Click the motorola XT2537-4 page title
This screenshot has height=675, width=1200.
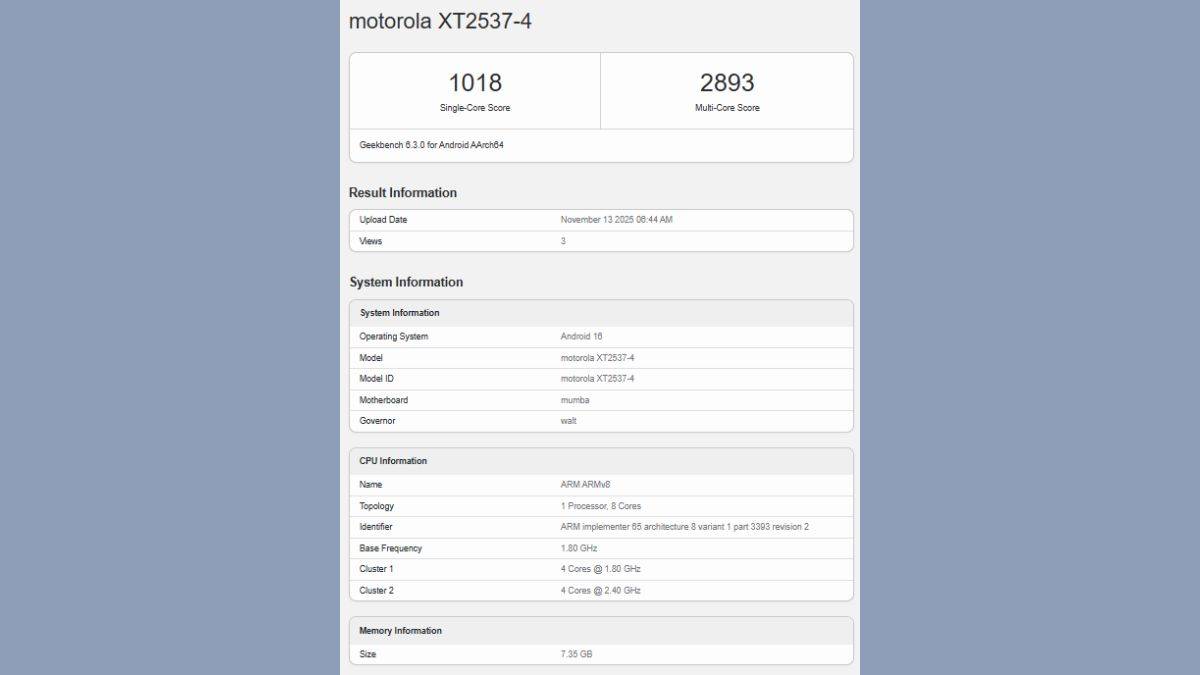pyautogui.click(x=439, y=21)
